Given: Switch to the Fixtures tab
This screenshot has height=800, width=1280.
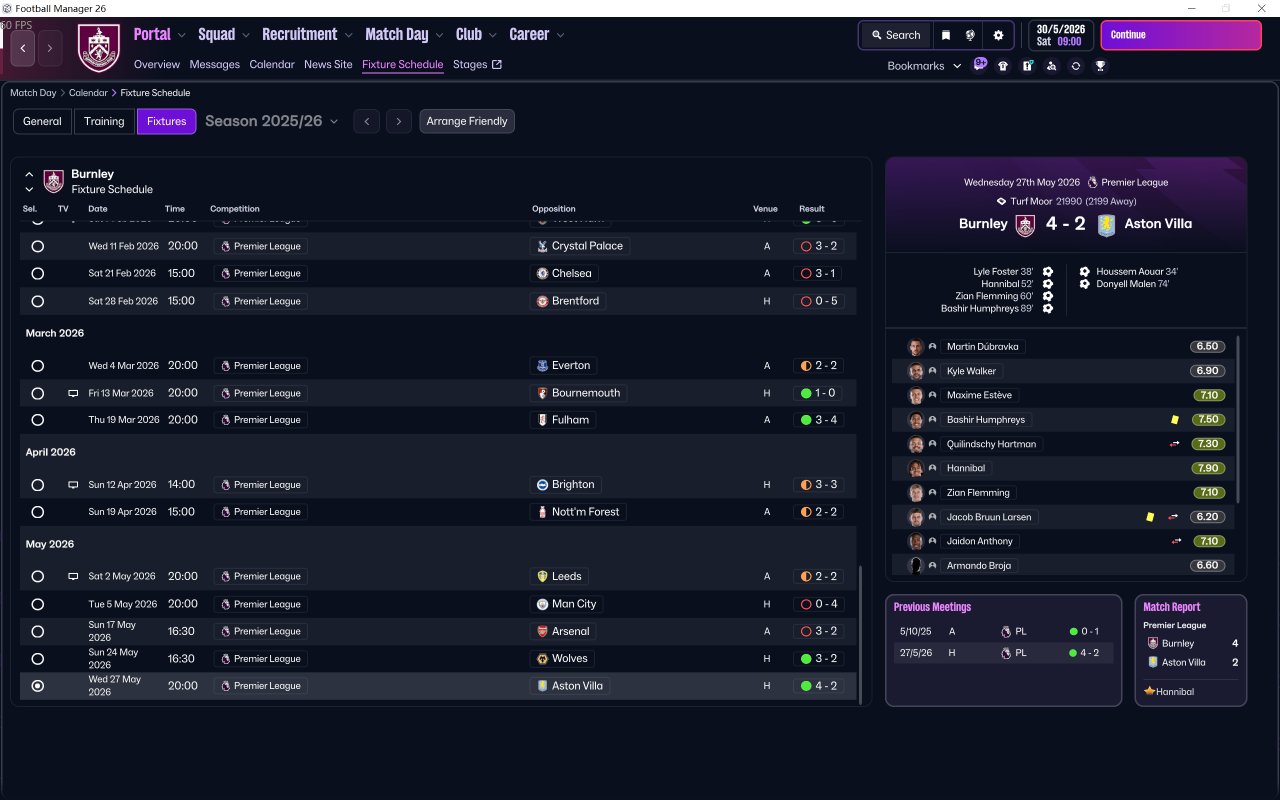Looking at the screenshot, I should pos(167,121).
